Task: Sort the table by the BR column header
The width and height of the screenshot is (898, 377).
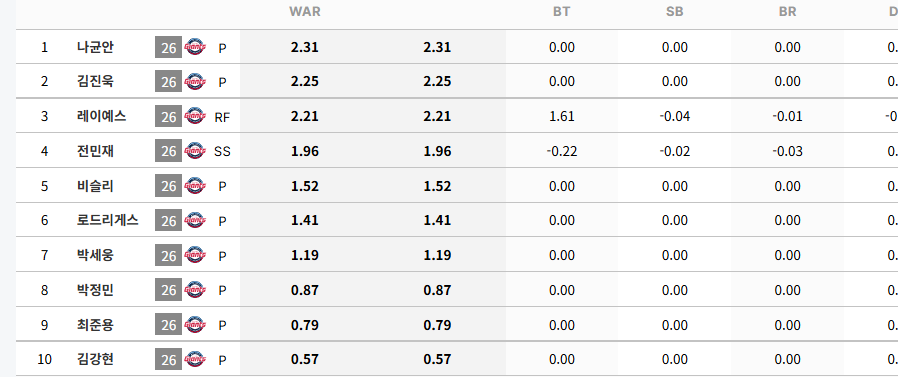Action: (x=787, y=12)
